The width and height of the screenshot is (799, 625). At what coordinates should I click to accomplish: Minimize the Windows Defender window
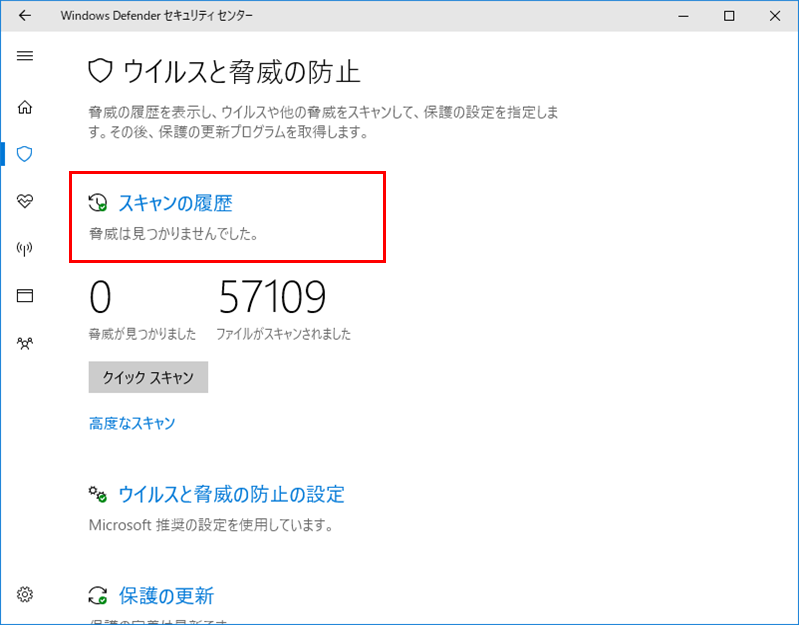click(683, 16)
